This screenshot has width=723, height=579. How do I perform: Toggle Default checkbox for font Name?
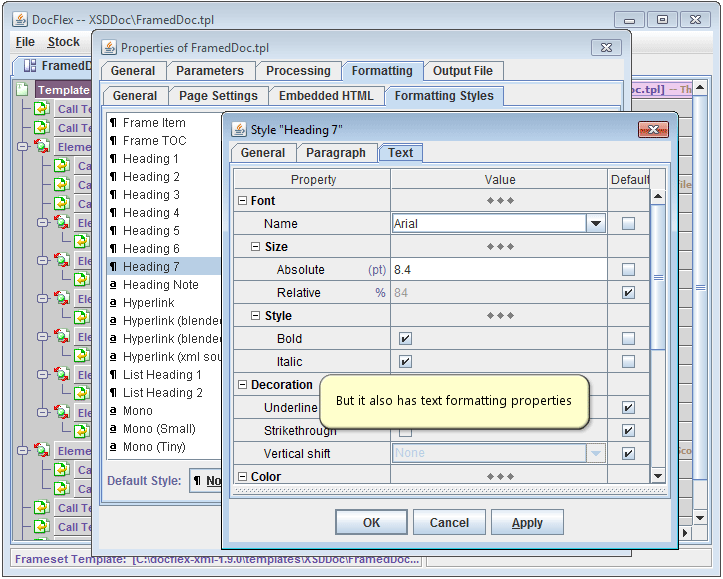pyautogui.click(x=628, y=224)
